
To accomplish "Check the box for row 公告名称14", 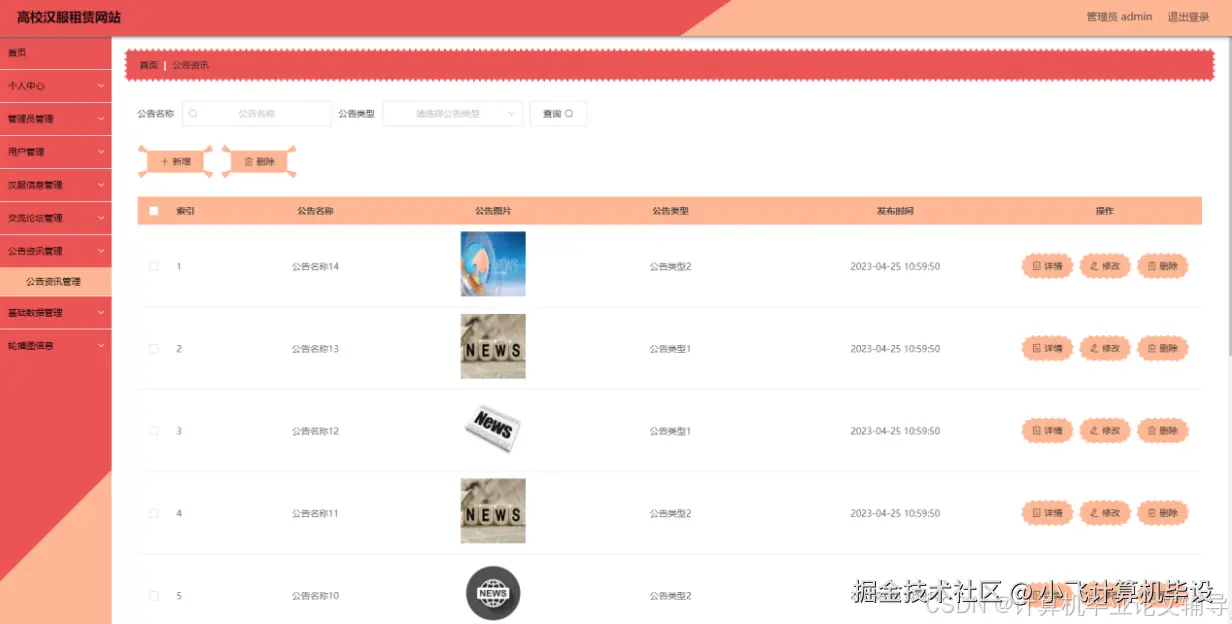I will 154,266.
